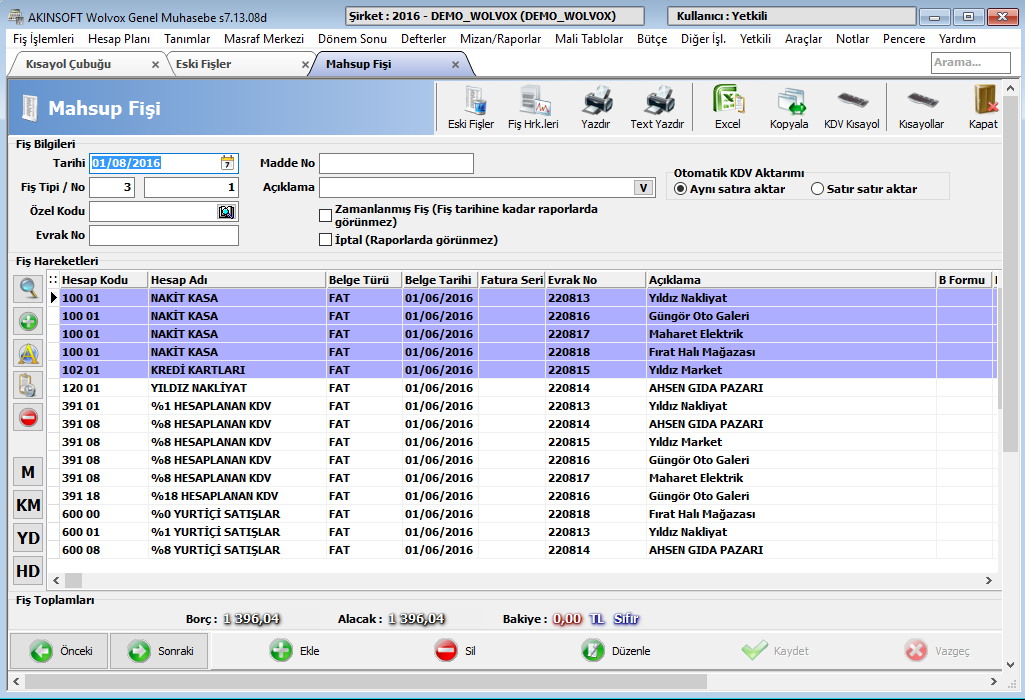Viewport: 1025px width, 700px height.
Task: Open calendar picker in Tarihi field
Action: coord(227,163)
